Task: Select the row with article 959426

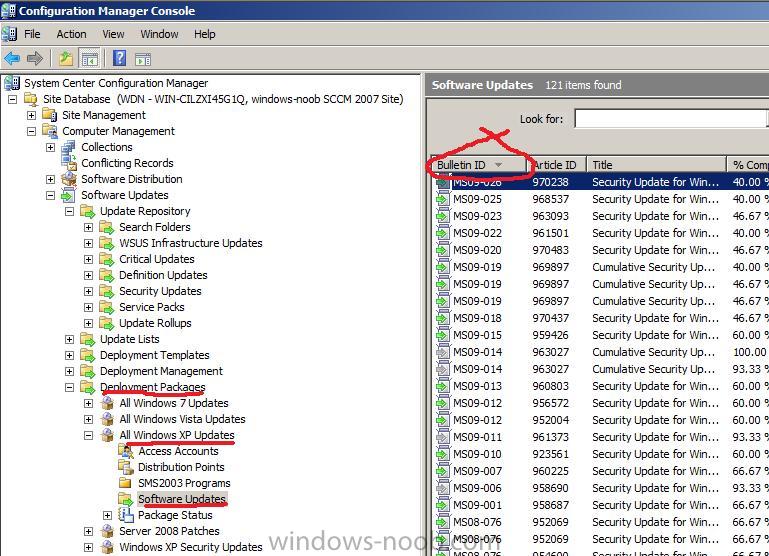Action: tap(601, 335)
